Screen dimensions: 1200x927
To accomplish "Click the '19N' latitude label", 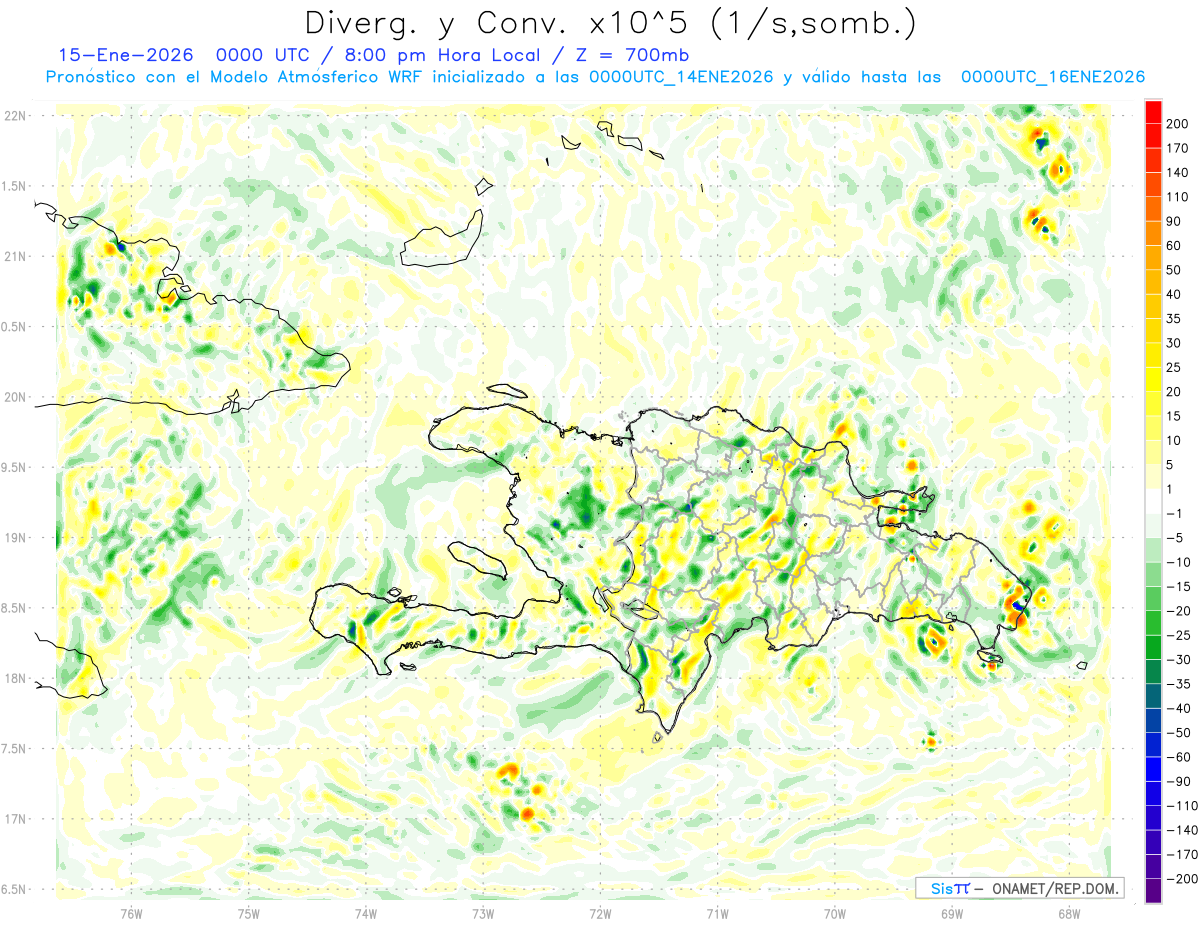I will [x=14, y=538].
